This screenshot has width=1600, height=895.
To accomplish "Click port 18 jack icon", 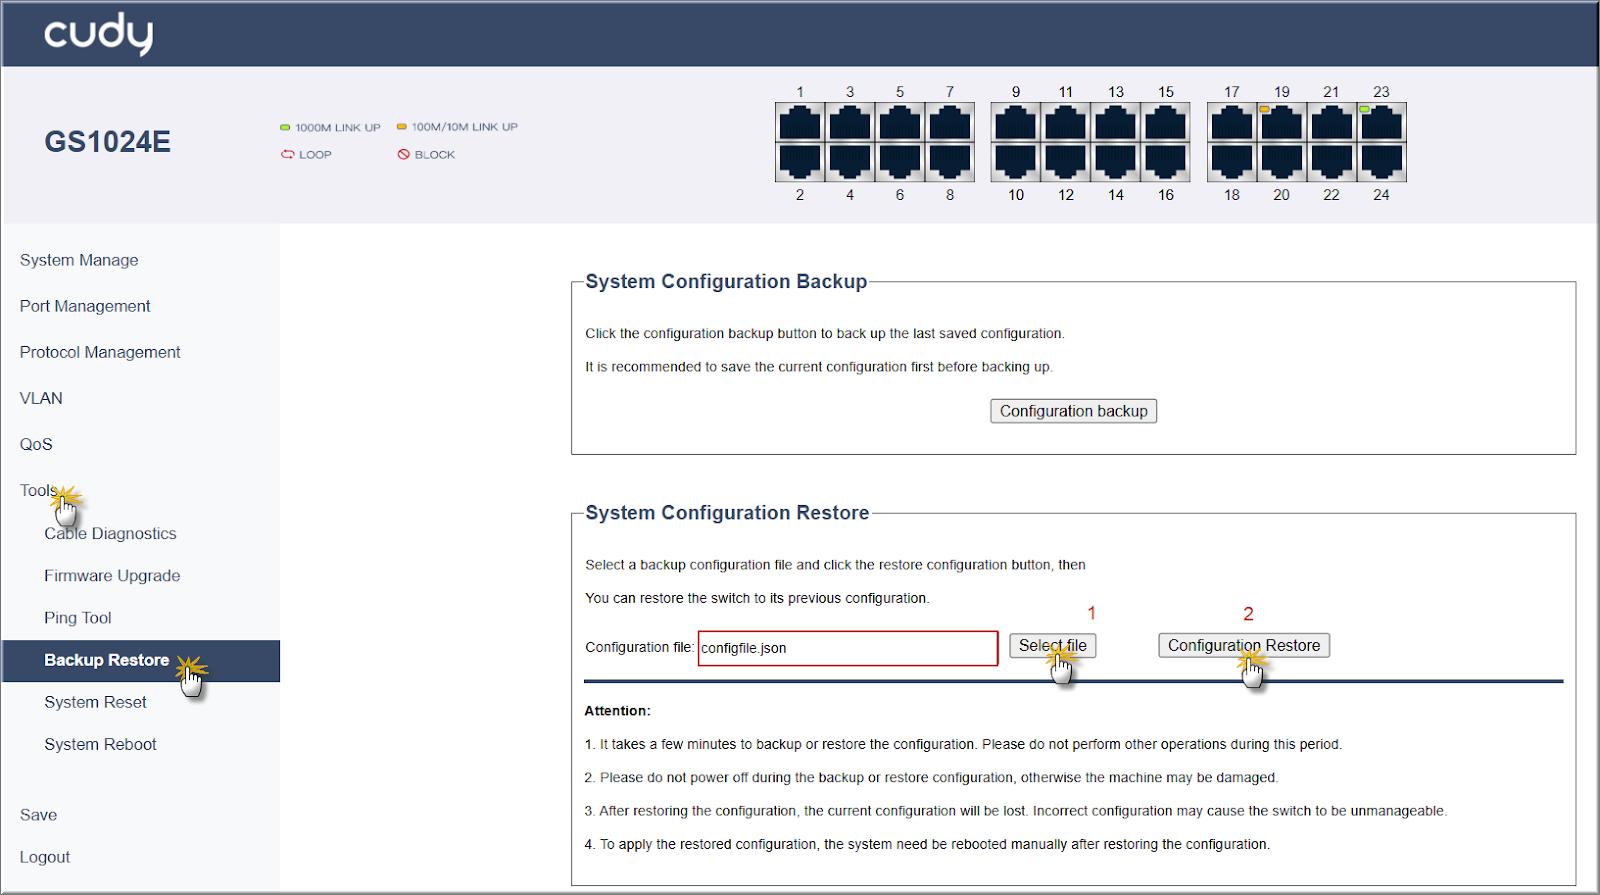I will [x=1232, y=162].
